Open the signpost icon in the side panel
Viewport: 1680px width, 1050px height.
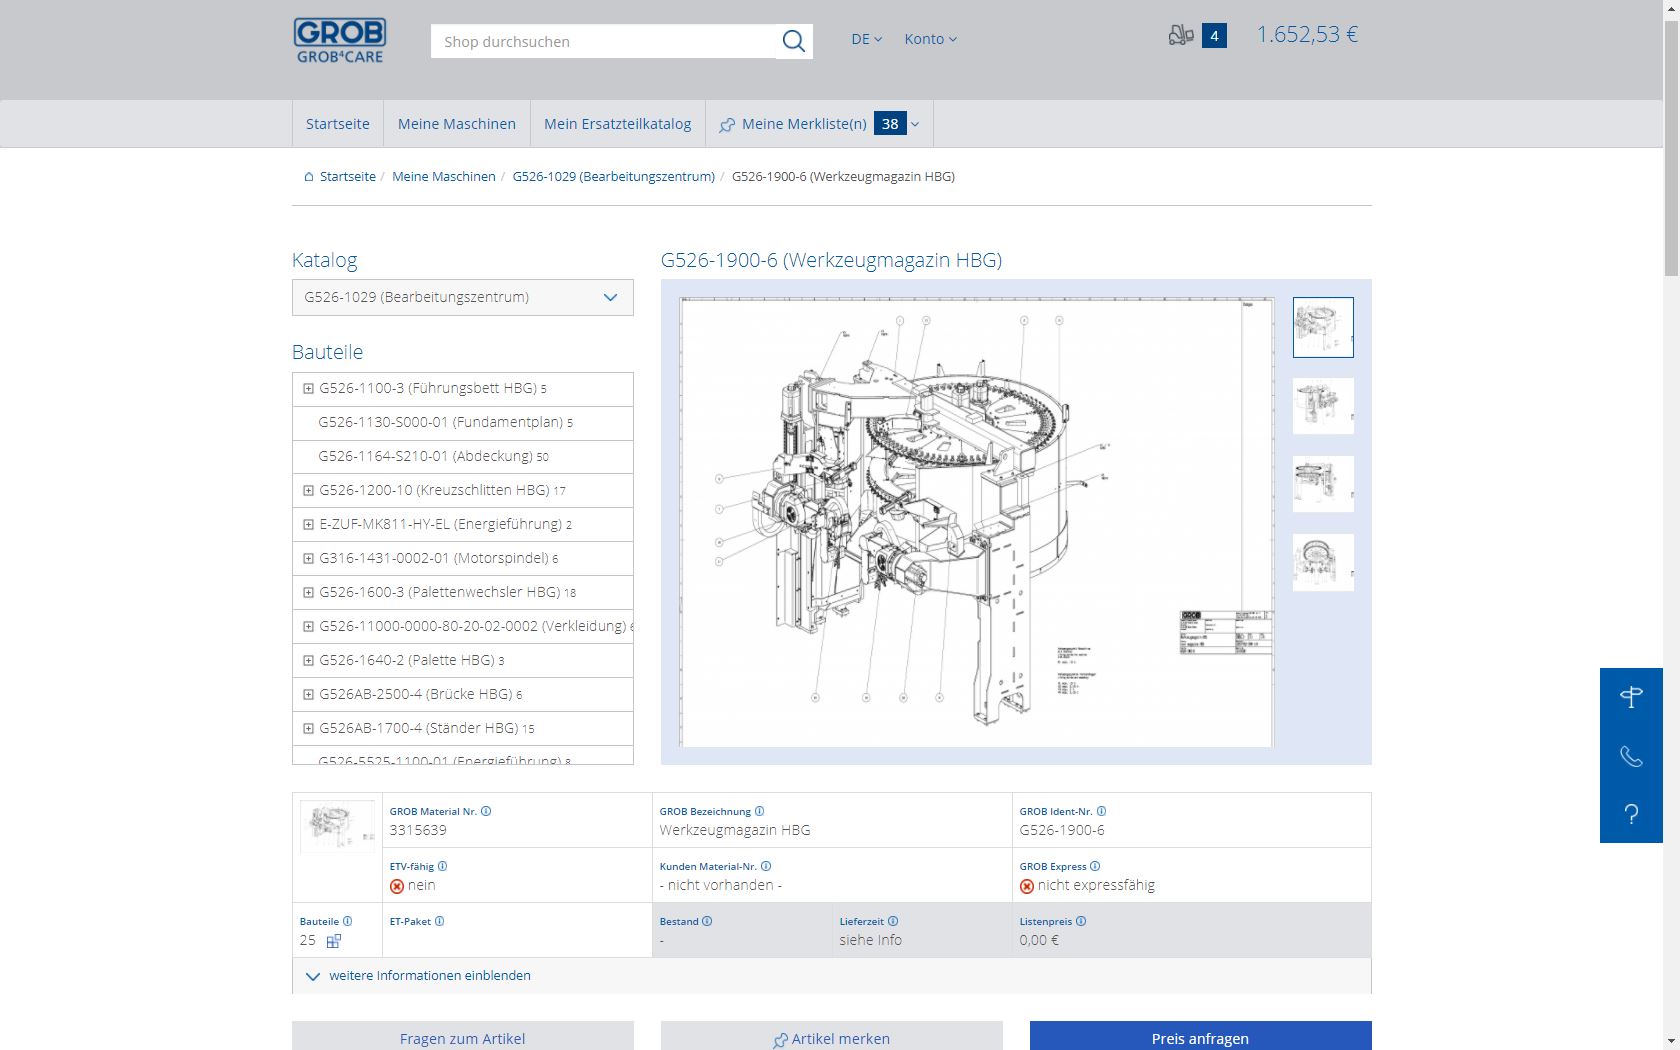[x=1631, y=697]
